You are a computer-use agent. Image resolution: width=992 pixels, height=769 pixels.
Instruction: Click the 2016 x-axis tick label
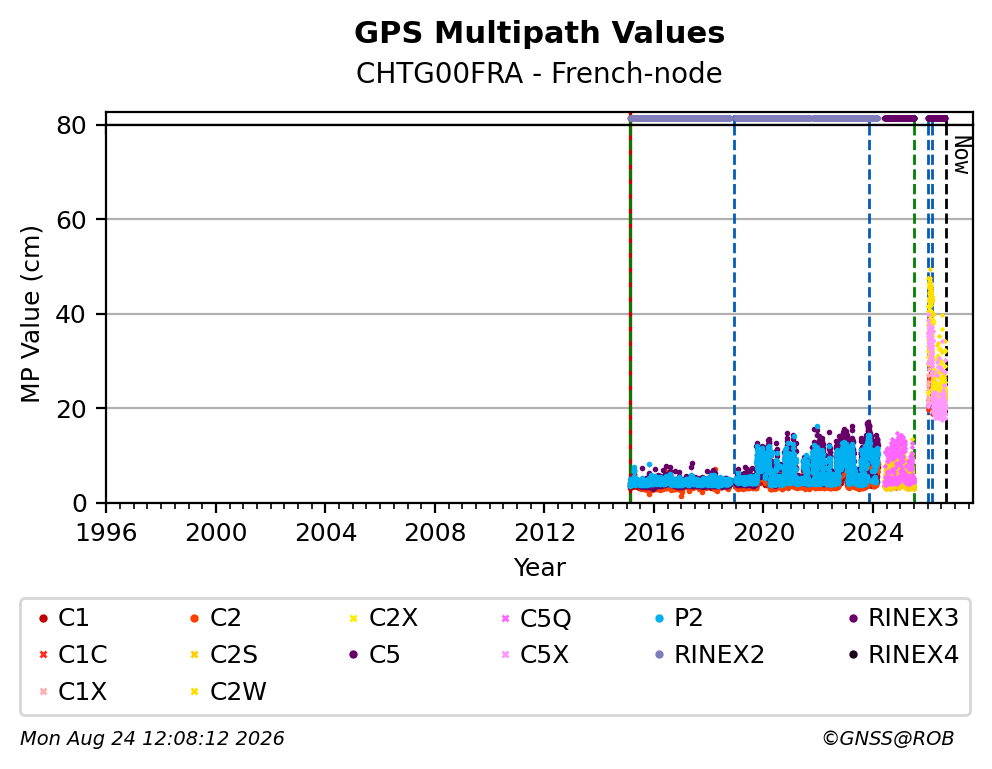tap(654, 533)
